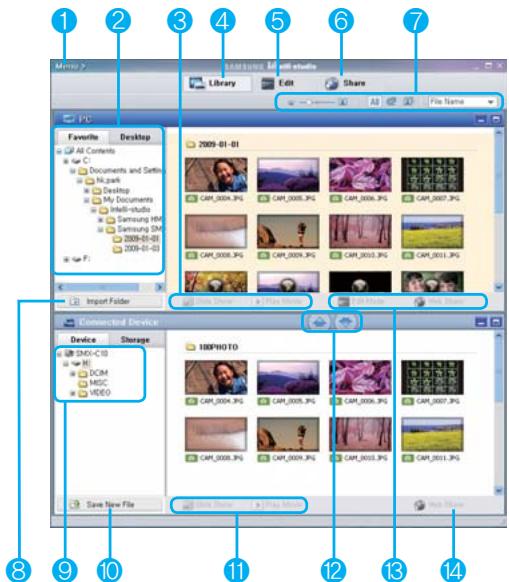
Task: Expand the VIDEO folder node
Action: coord(73,393)
